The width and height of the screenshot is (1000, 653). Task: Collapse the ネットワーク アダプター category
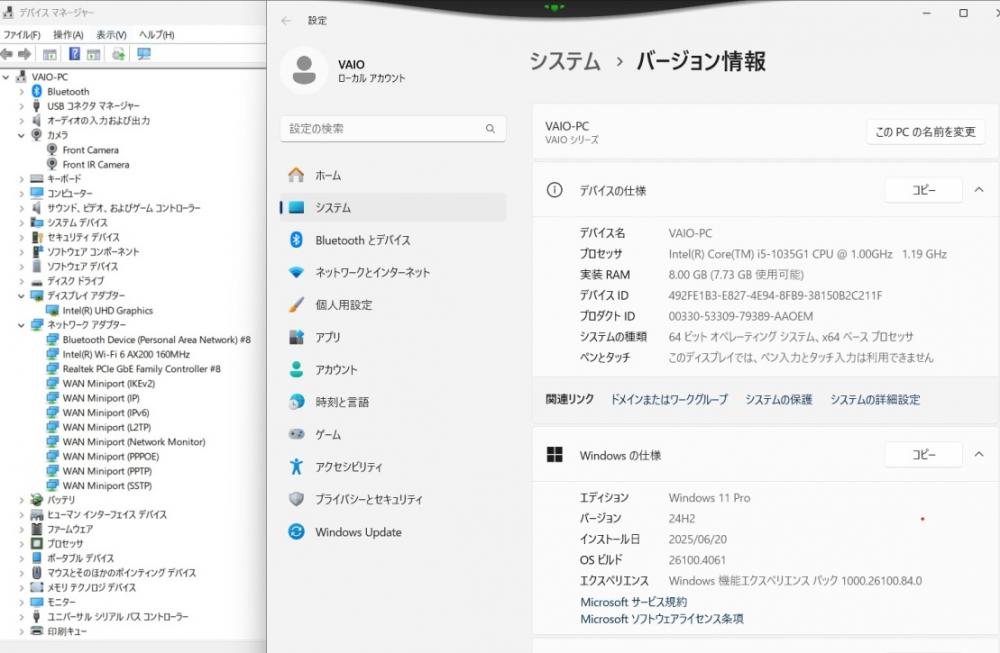point(21,325)
